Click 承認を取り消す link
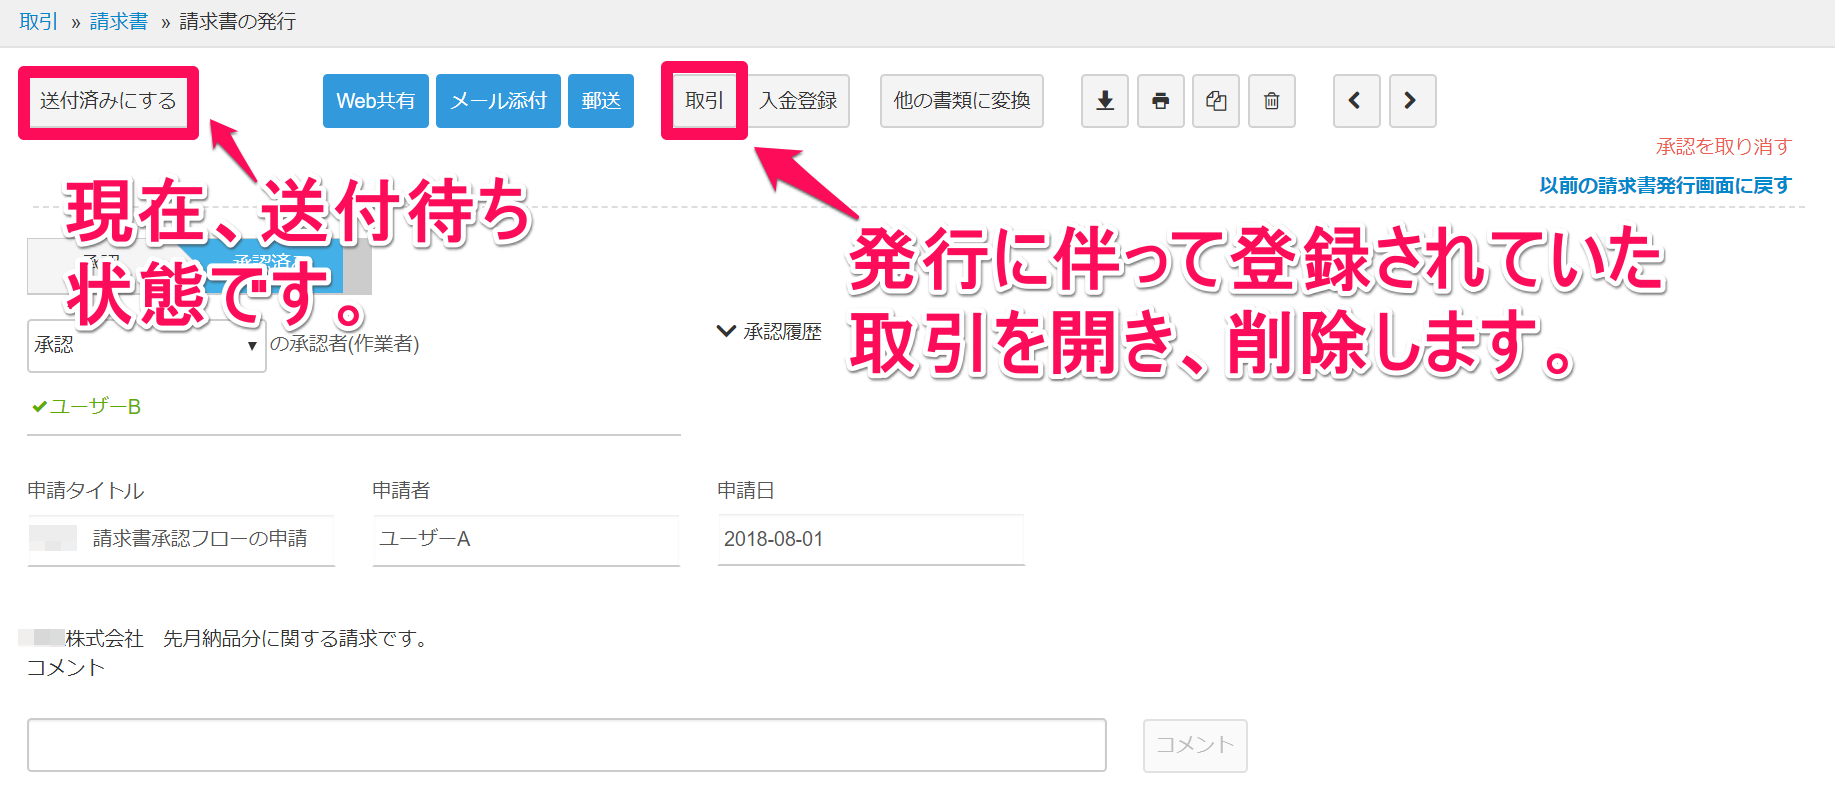This screenshot has height=798, width=1835. pos(1724,146)
